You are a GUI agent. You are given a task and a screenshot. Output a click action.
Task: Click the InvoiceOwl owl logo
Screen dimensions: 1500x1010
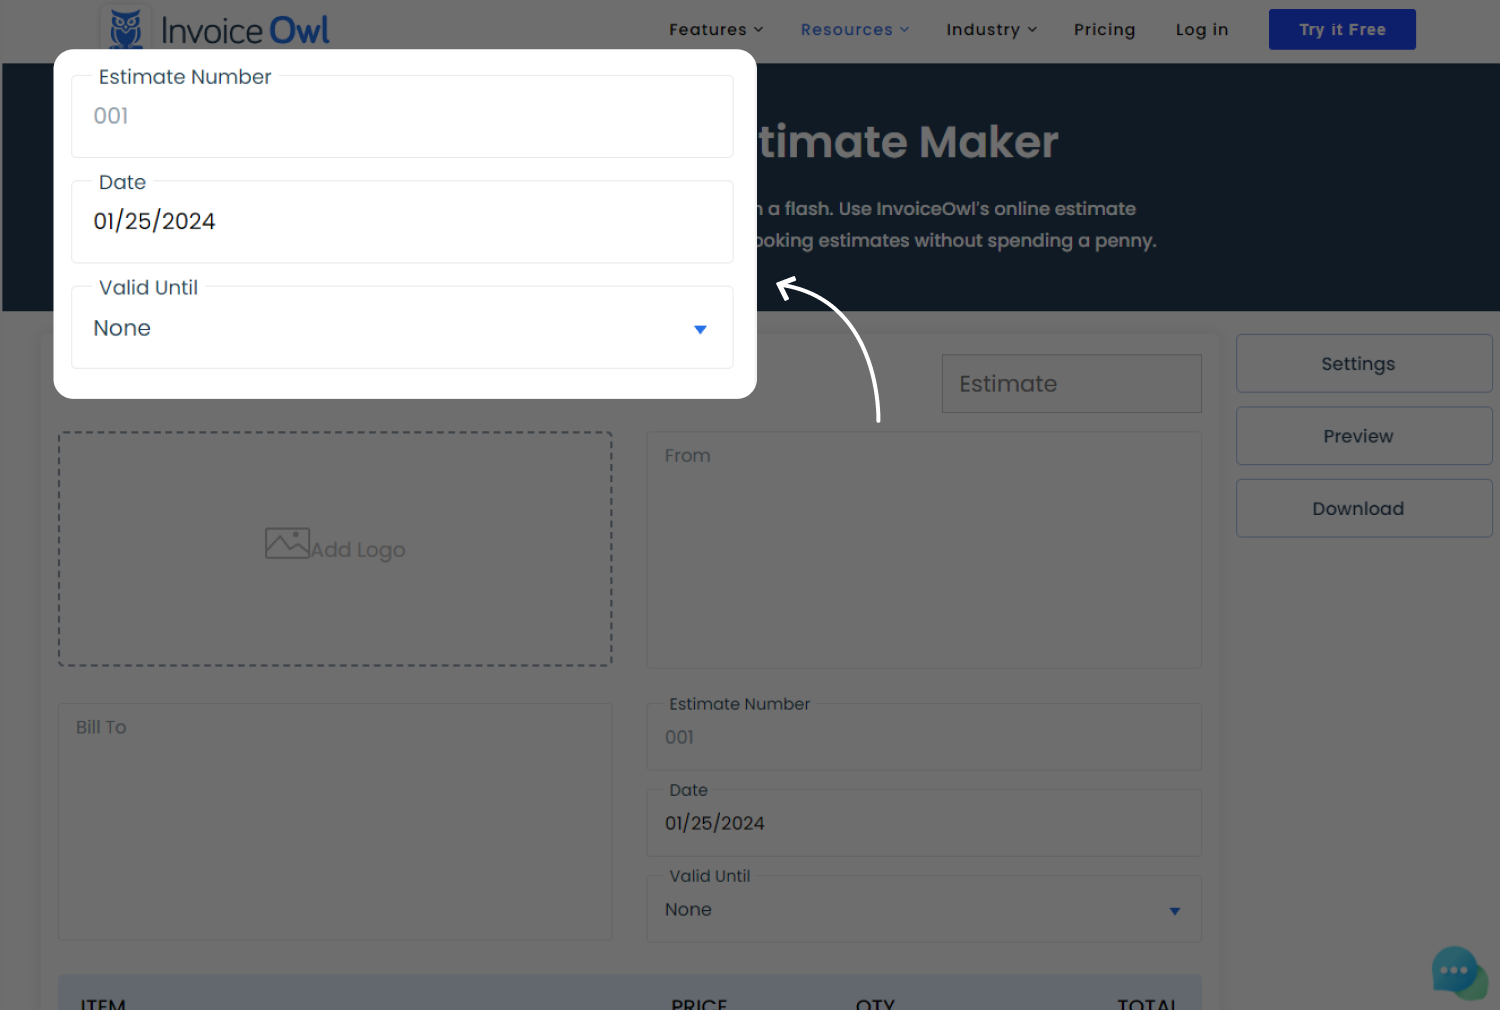coord(124,28)
